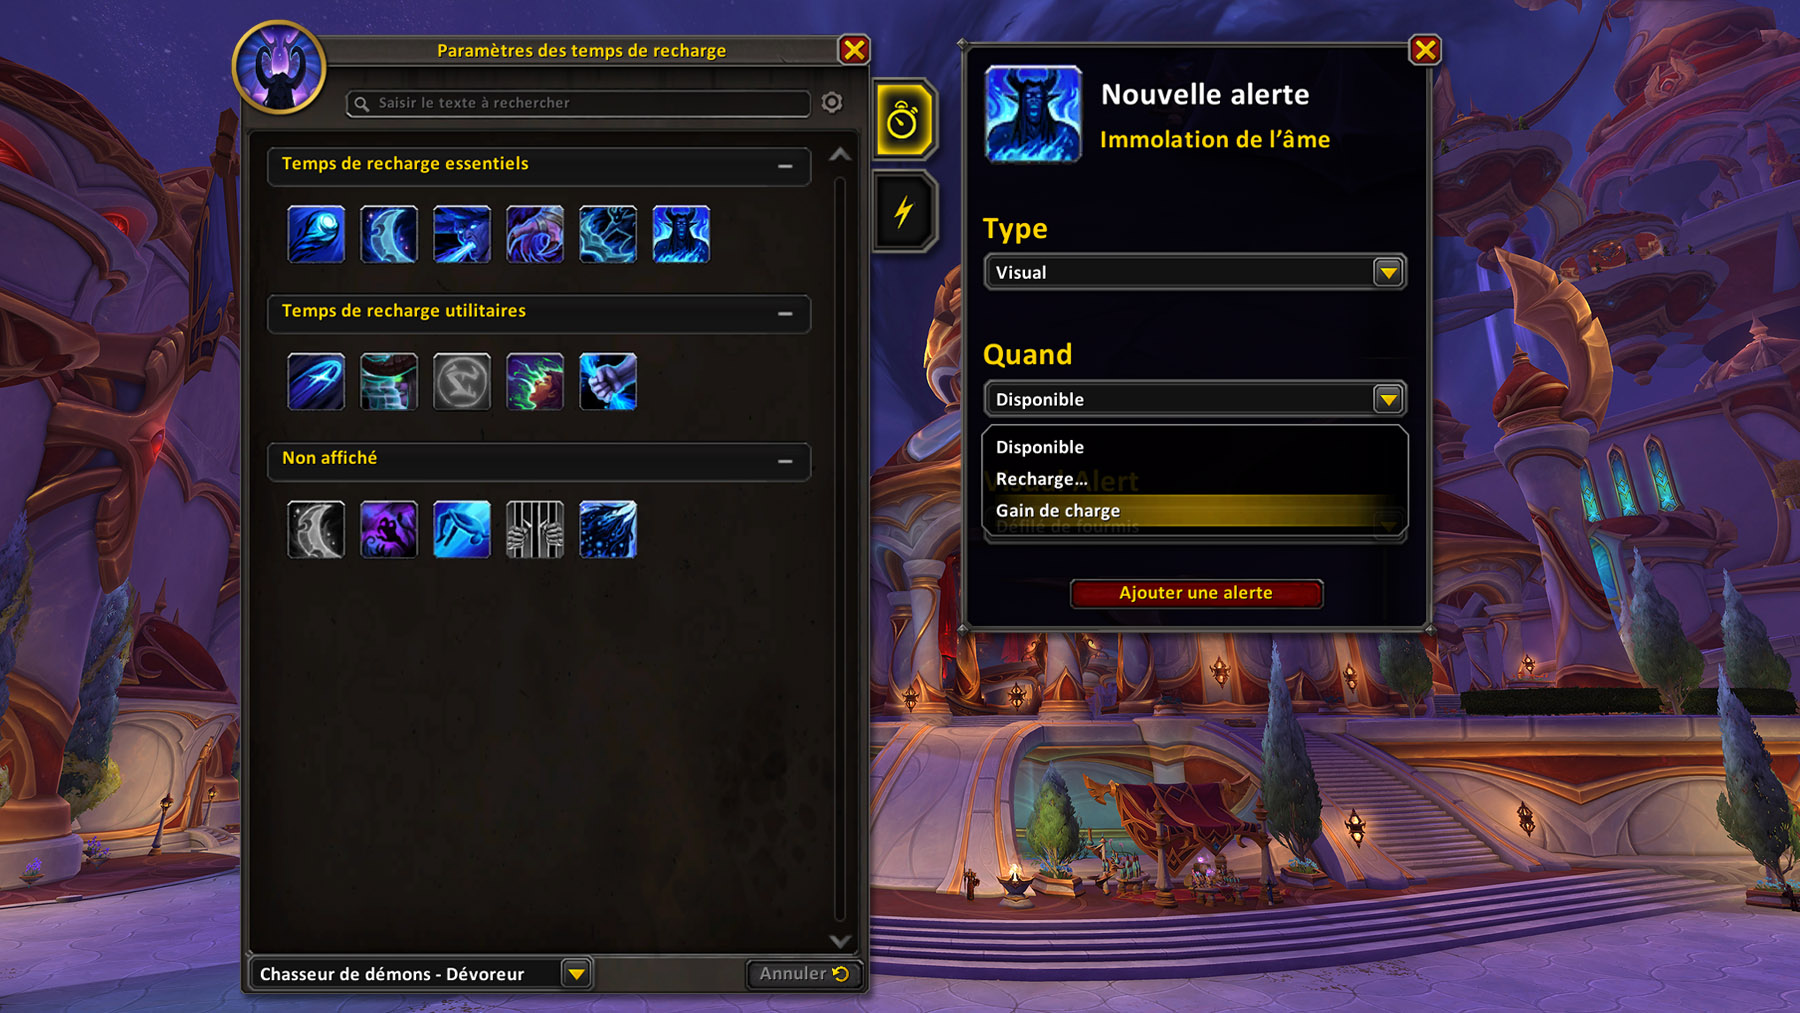Viewport: 1800px width, 1013px height.
Task: Select the purple ghost icon in Non affiché
Action: [x=389, y=529]
